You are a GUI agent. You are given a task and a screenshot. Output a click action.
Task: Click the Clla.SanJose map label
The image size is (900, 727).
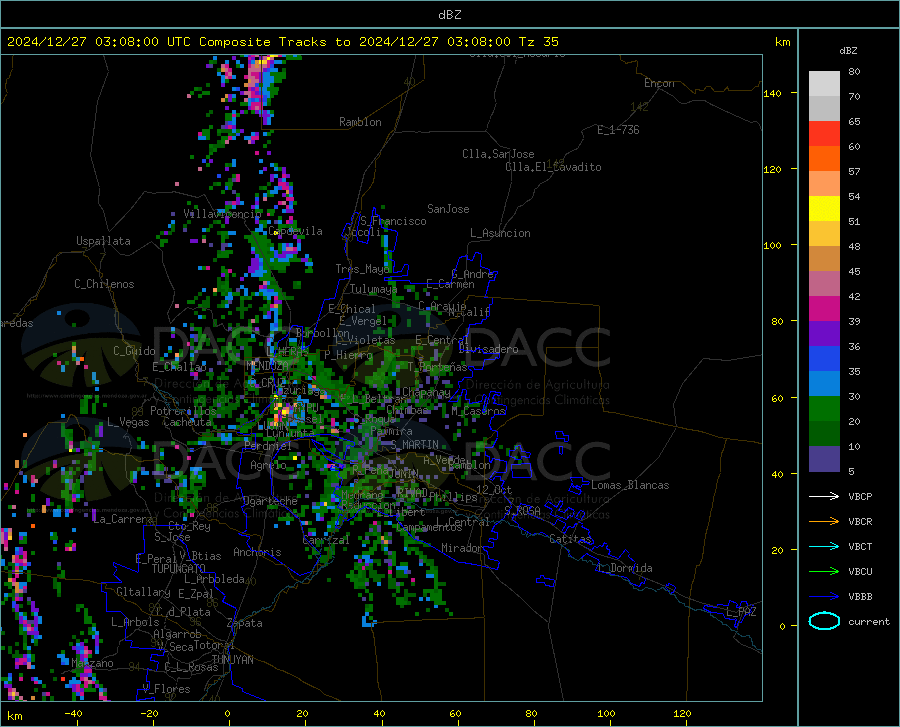498,154
